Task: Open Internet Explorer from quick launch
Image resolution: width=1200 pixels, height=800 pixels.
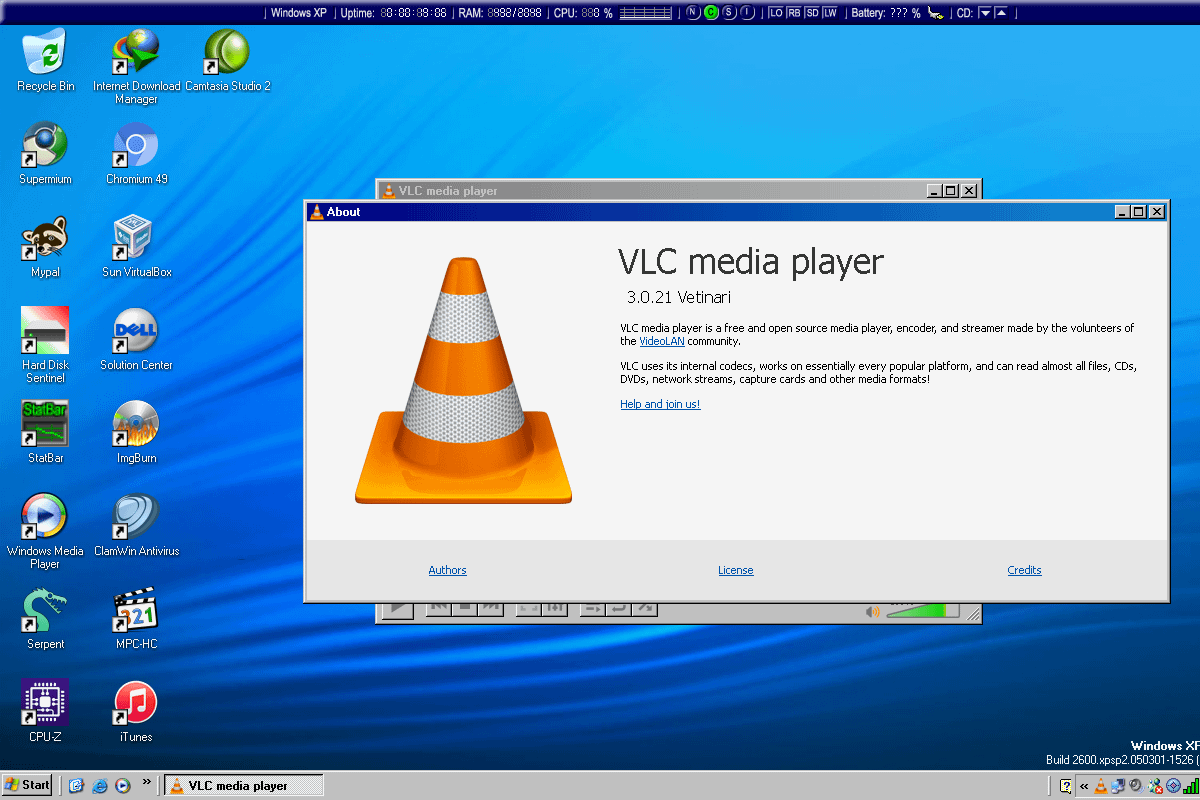Action: point(99,786)
